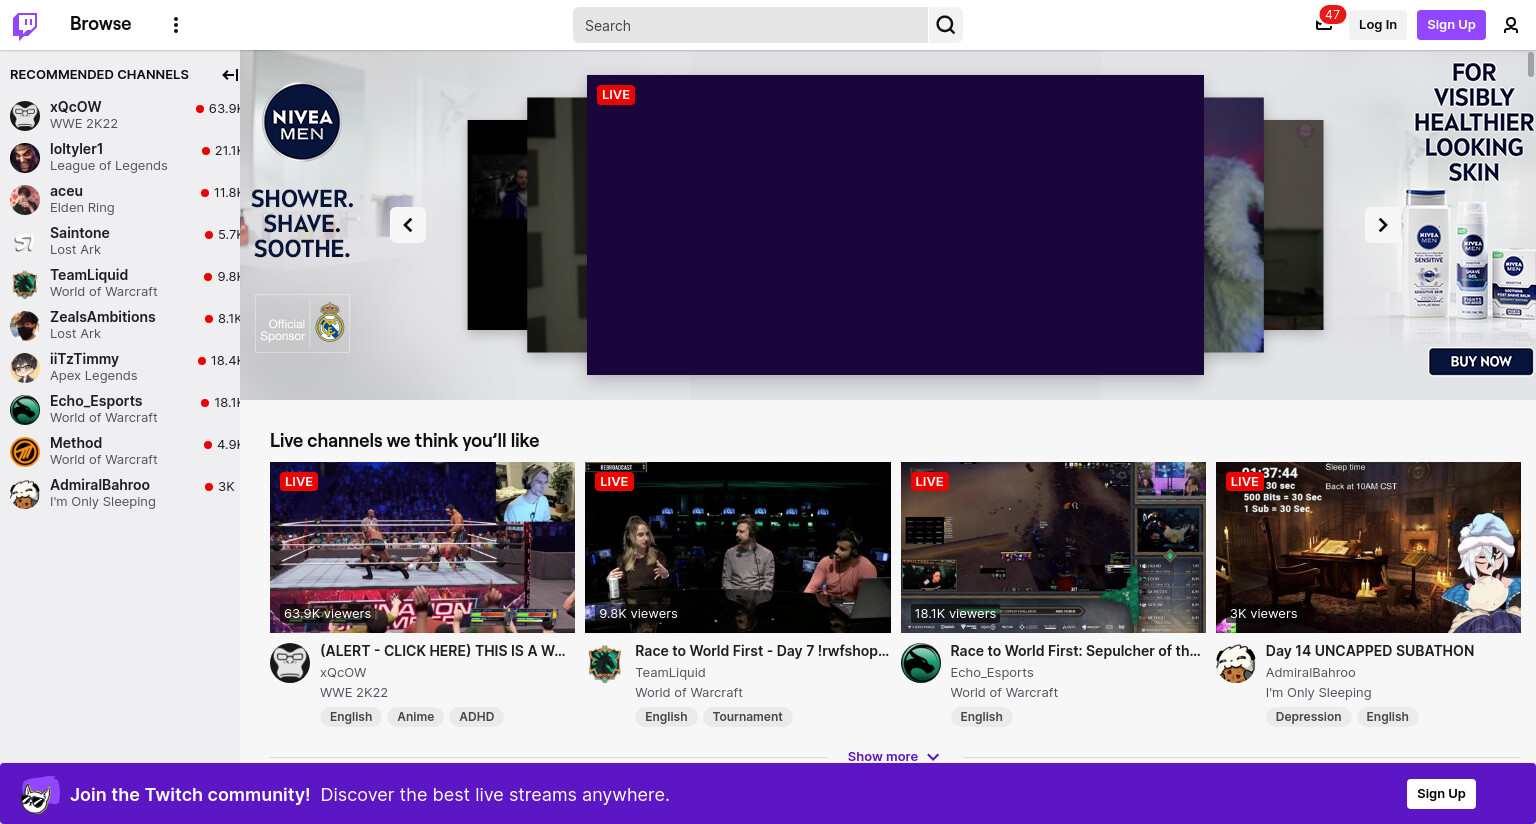Click aceu avatar in sidebar
Viewport: 1536px width, 824px height.
tap(25, 199)
